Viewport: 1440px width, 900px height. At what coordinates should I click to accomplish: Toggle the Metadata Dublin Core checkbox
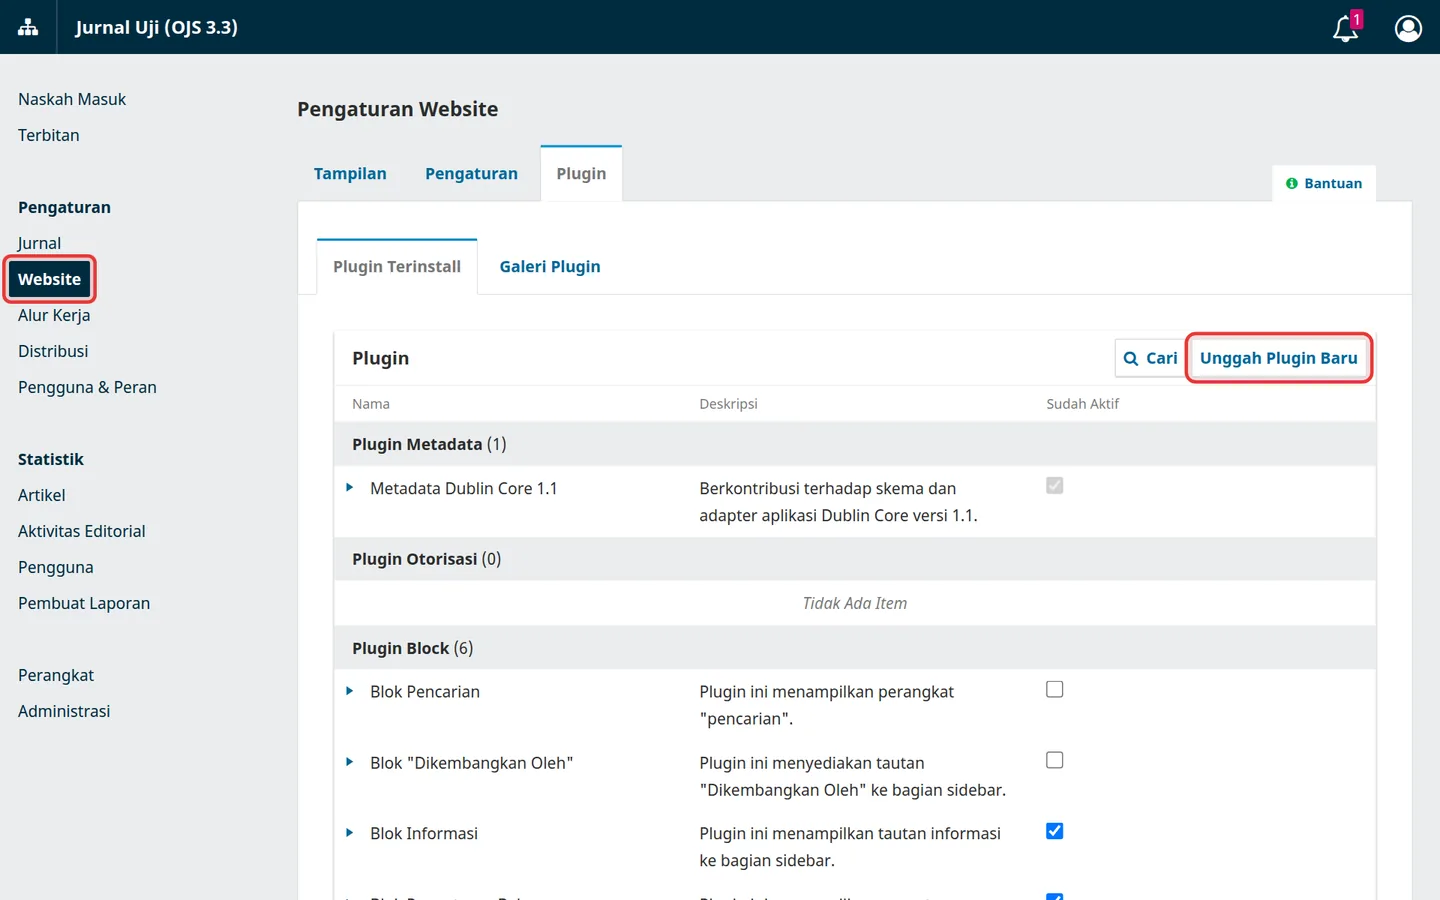coord(1054,486)
